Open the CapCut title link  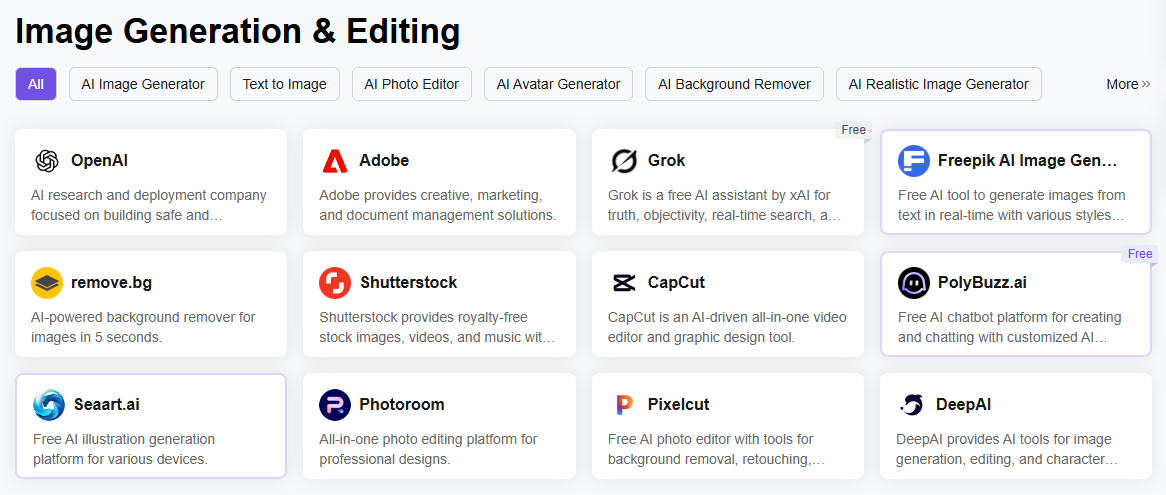[677, 282]
